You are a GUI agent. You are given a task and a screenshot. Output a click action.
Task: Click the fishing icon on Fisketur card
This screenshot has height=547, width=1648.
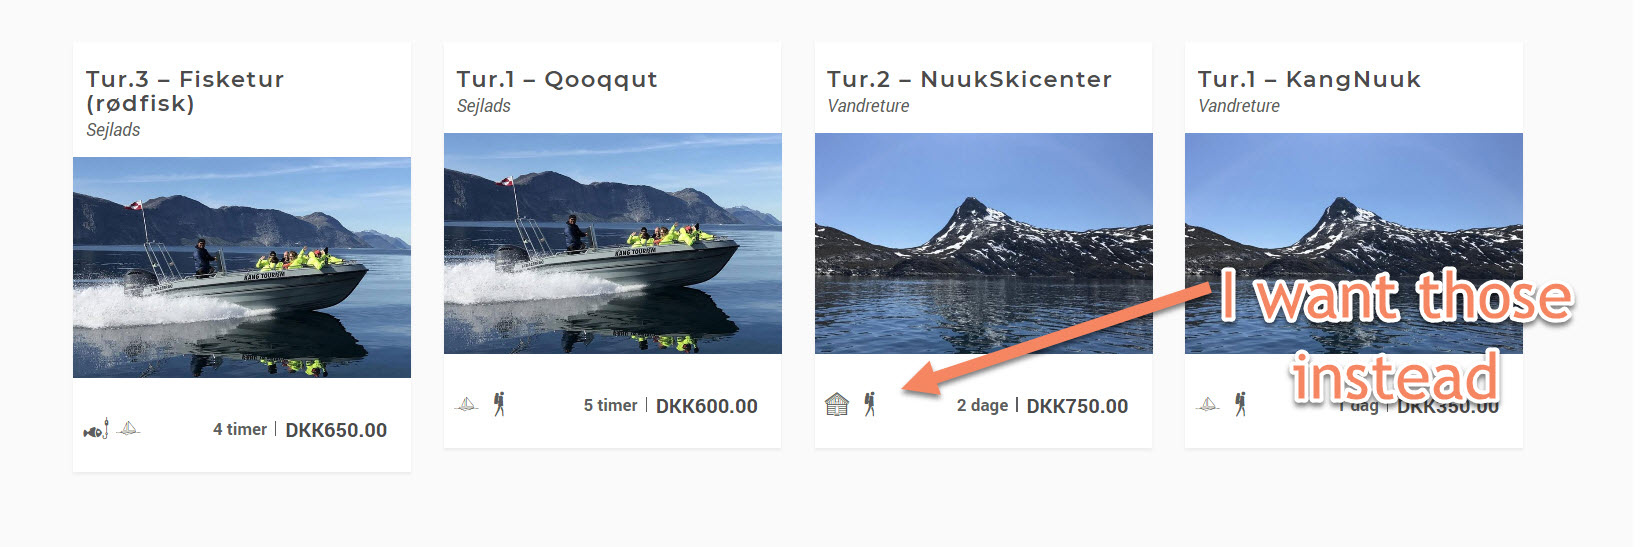[96, 430]
